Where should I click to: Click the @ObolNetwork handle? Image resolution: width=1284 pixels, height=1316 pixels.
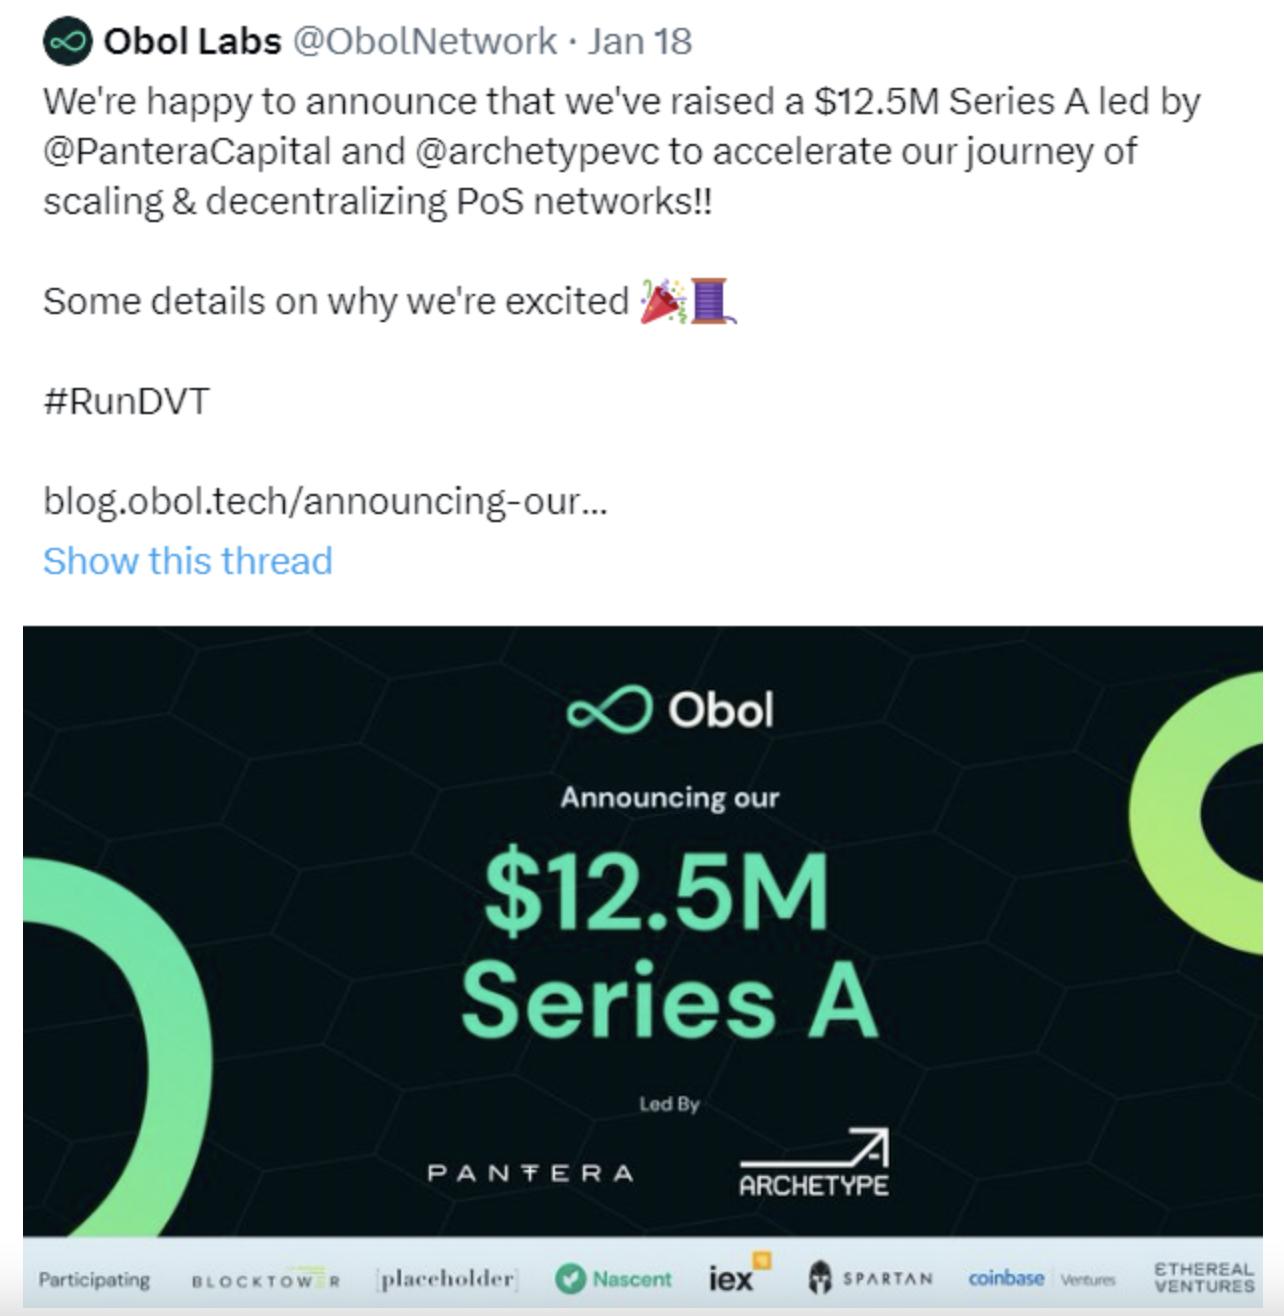click(425, 41)
